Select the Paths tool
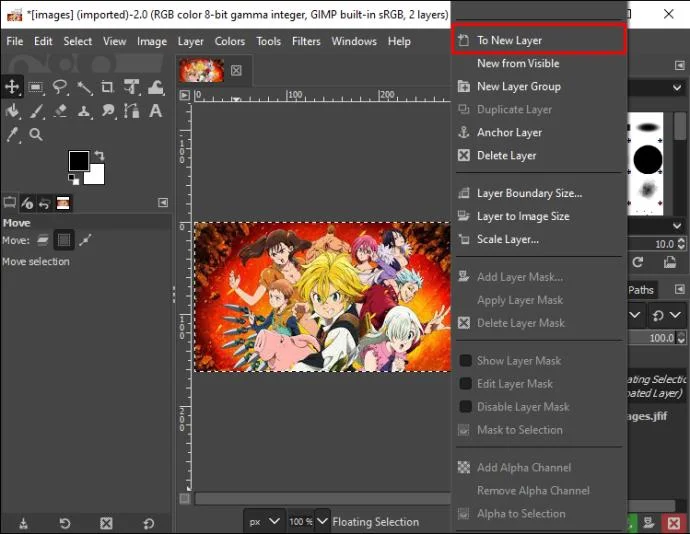The height and width of the screenshot is (534, 690). 131,110
